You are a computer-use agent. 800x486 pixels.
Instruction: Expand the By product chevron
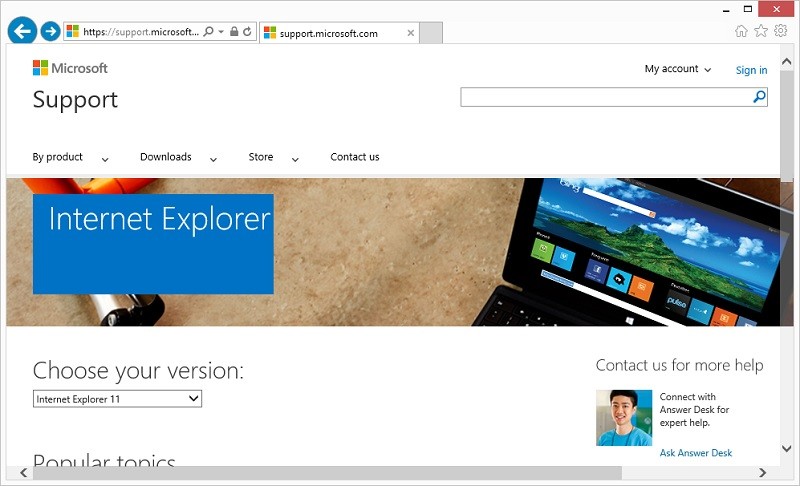pos(105,160)
